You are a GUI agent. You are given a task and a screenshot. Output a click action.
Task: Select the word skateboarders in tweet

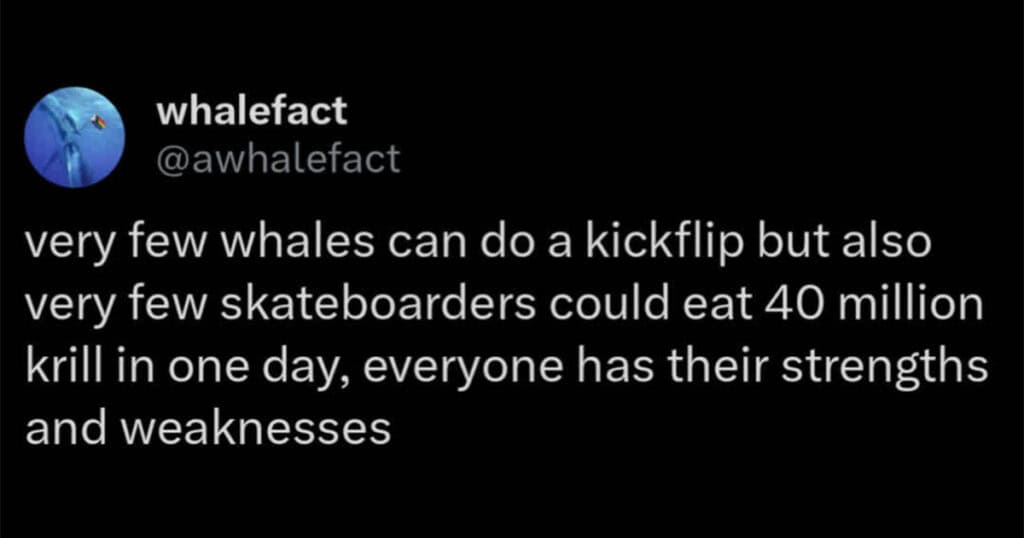pyautogui.click(x=379, y=305)
